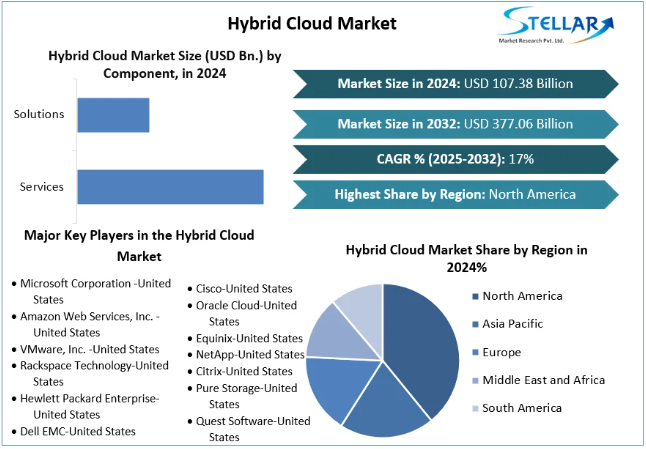
Task: Select the CAGR % (2025-2032) banner
Action: 455,159
